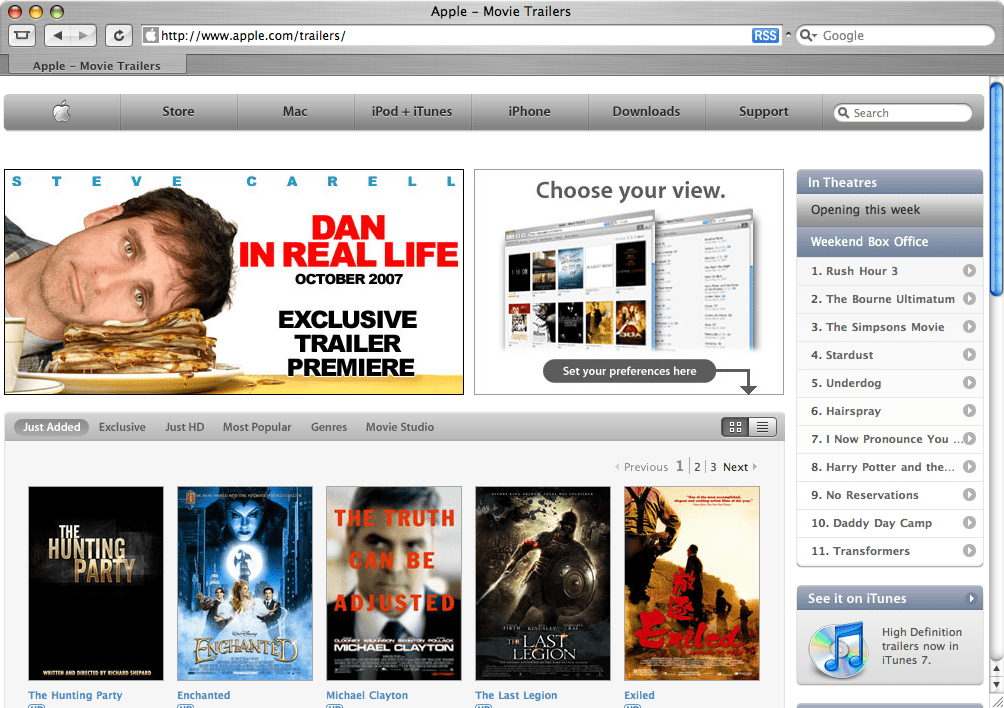Select the Most Popular filter tab
The width and height of the screenshot is (1004, 708).
pyautogui.click(x=257, y=427)
